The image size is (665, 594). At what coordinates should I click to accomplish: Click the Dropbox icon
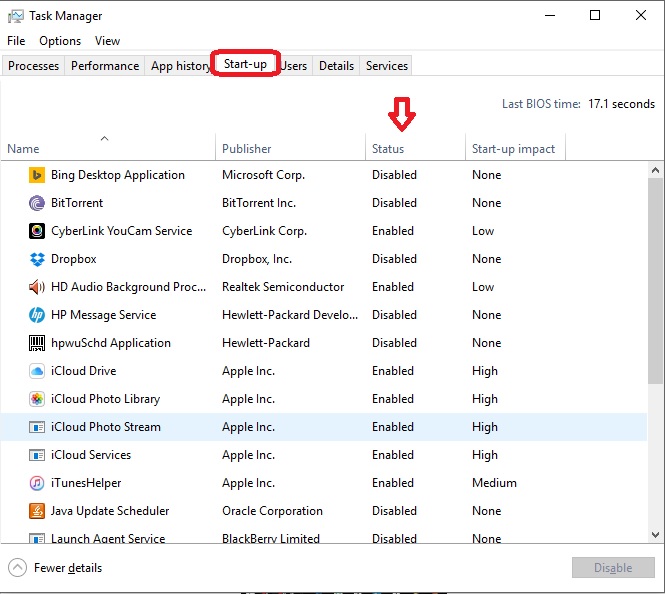tap(37, 259)
